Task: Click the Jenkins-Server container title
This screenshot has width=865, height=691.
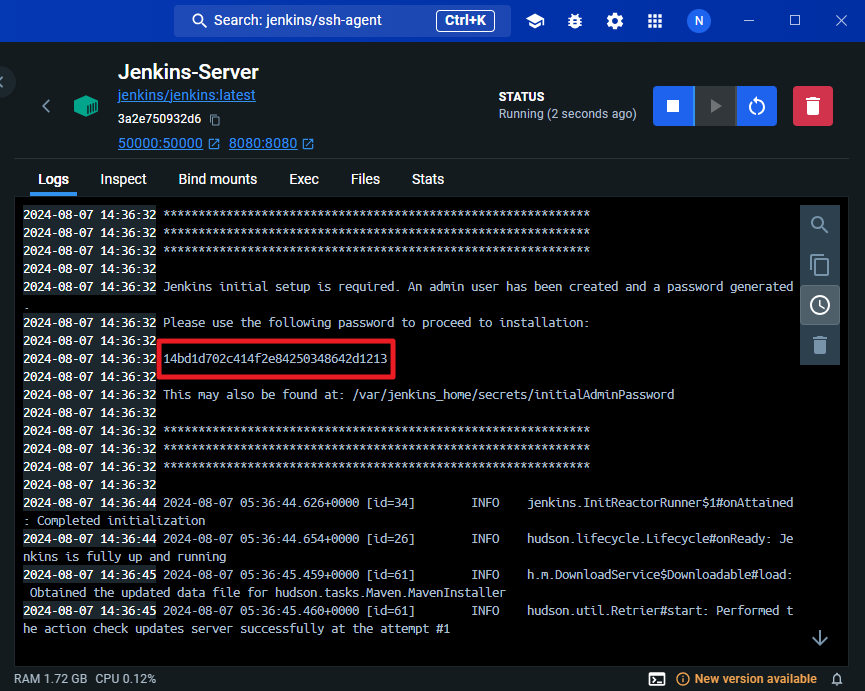Action: pyautogui.click(x=188, y=72)
